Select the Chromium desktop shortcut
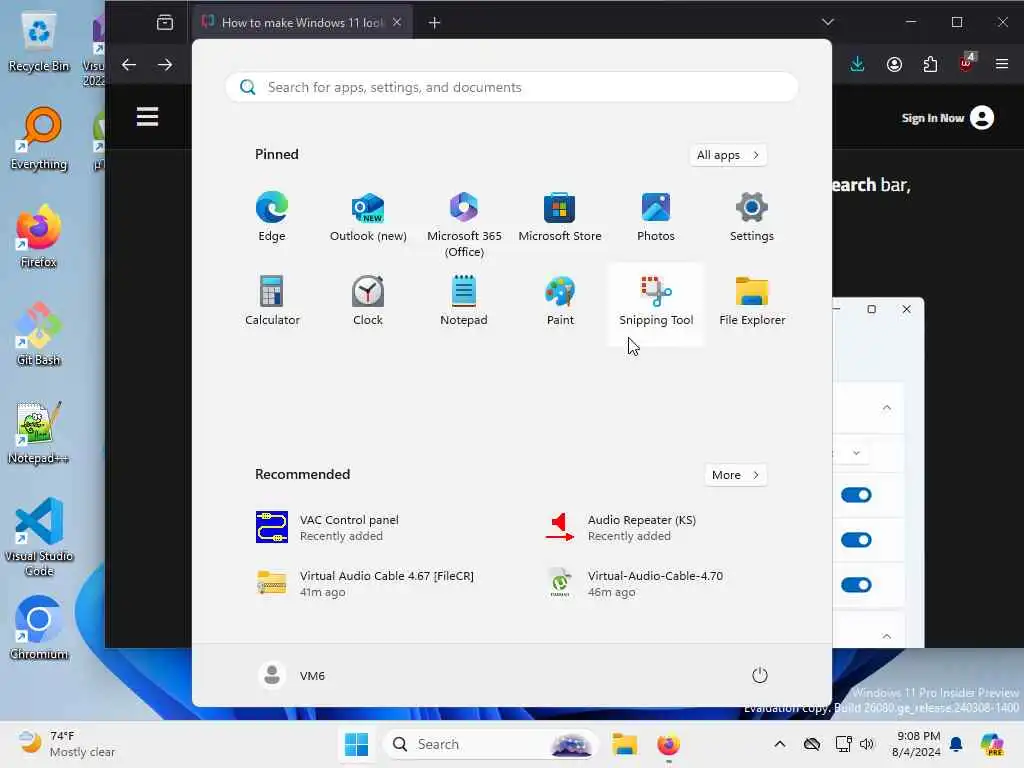Viewport: 1024px width, 768px height. pos(39,628)
